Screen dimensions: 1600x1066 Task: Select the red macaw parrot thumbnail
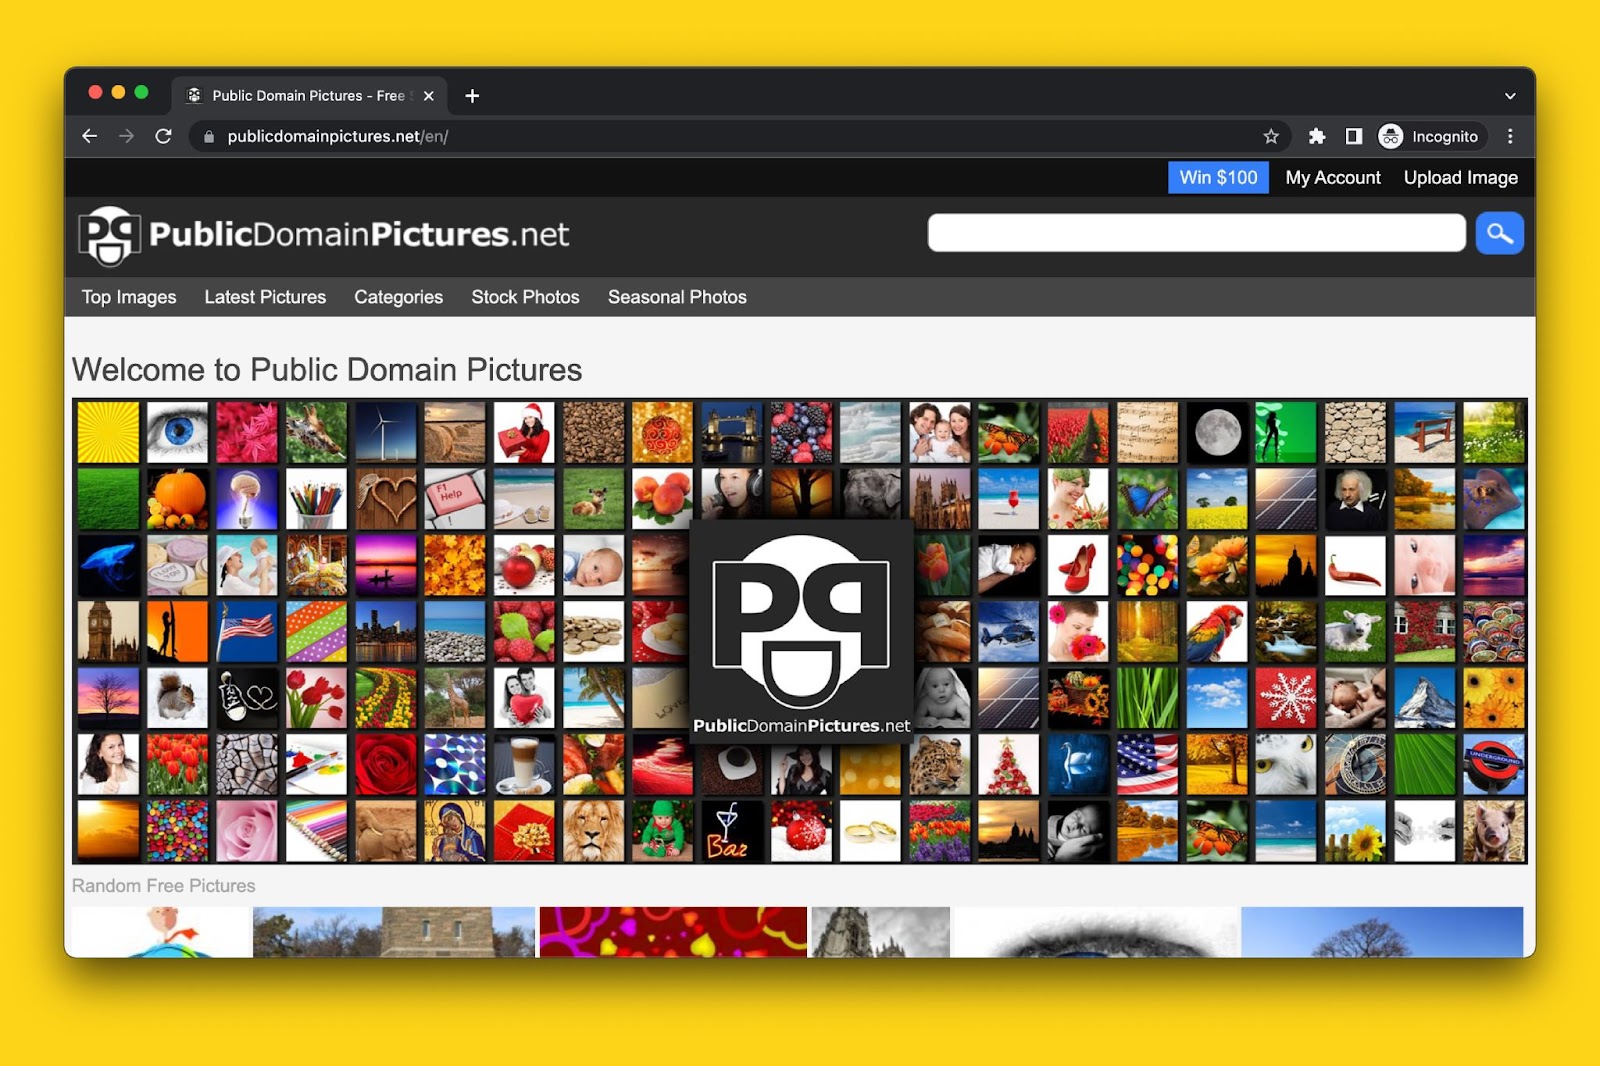1217,631
